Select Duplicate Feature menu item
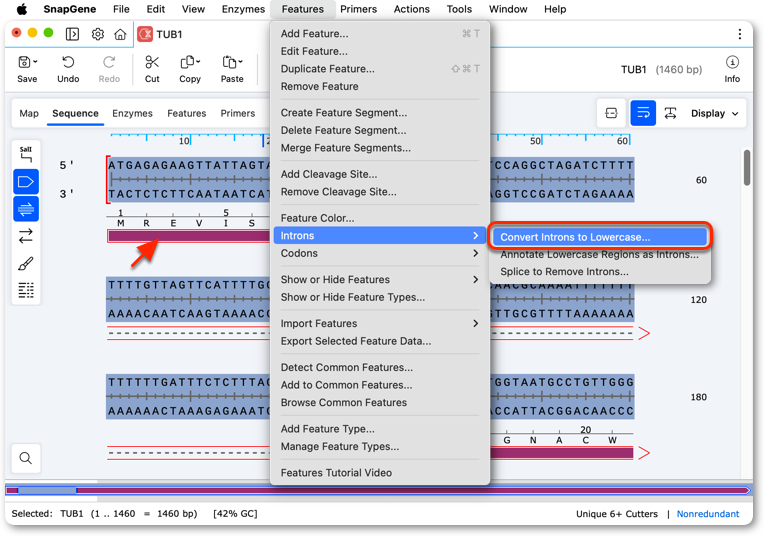764x536 pixels. point(380,69)
